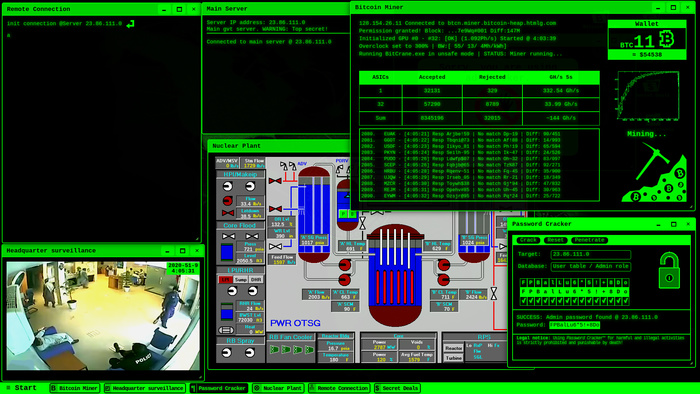
Task: Start the right LPI/RHR pump
Action: [253, 291]
